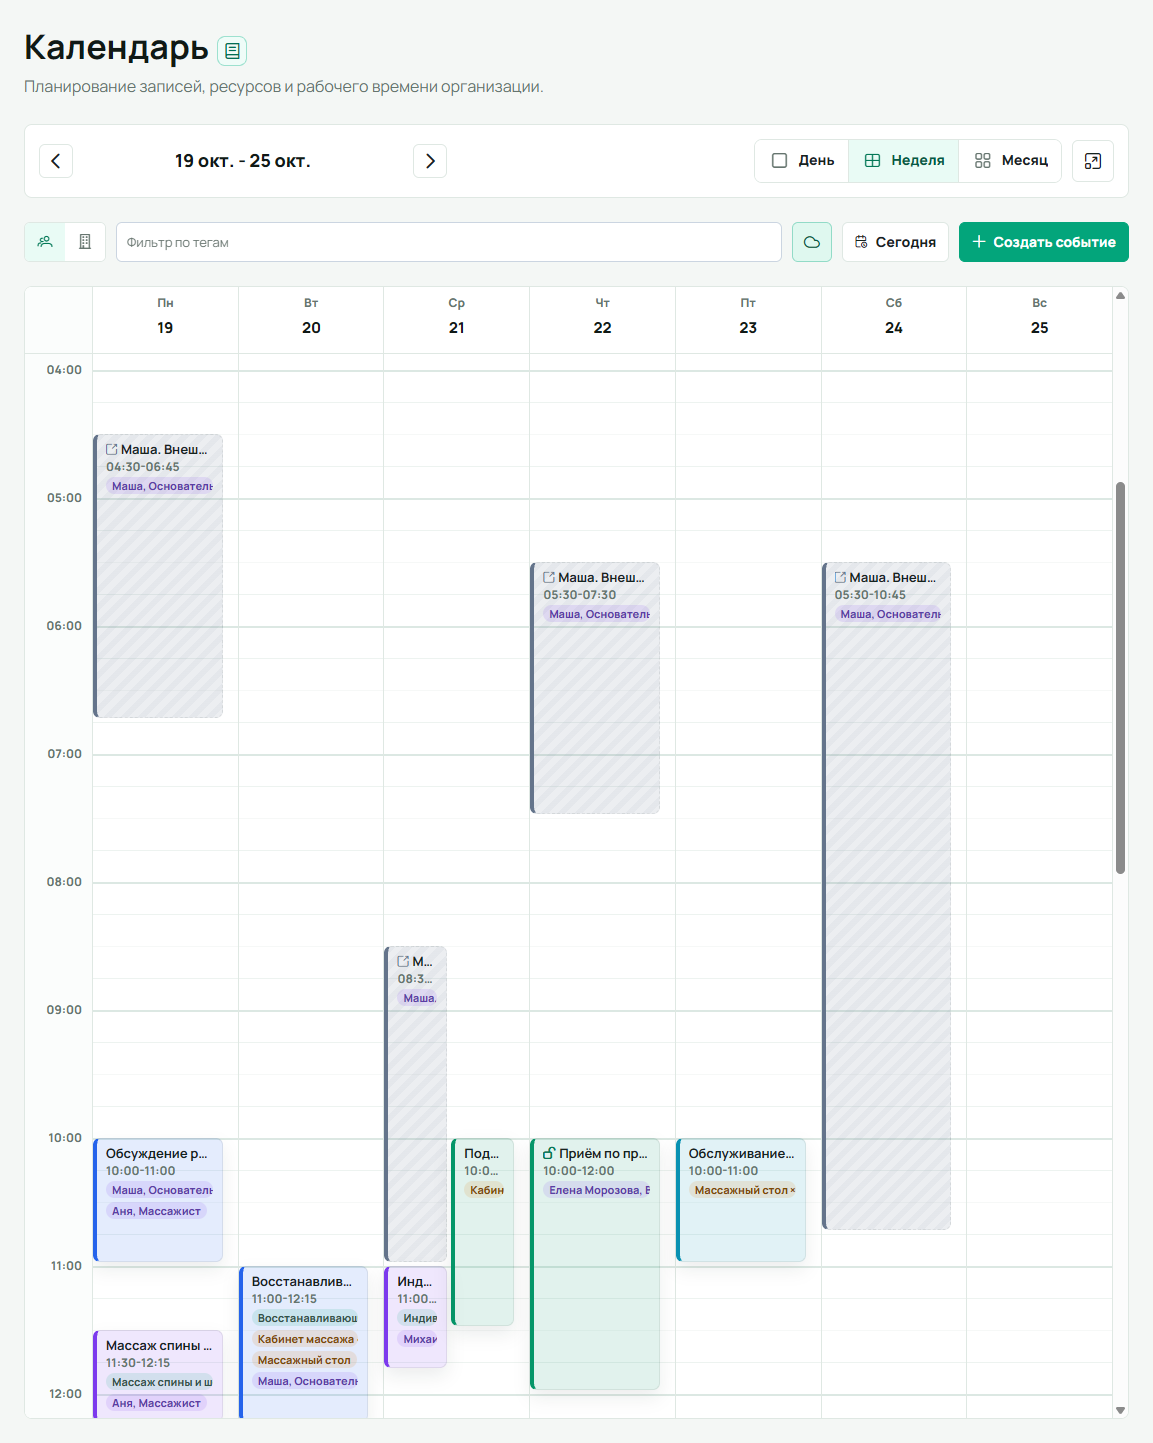Open the calendar in expanded fullscreen view
The height and width of the screenshot is (1443, 1153).
point(1093,161)
